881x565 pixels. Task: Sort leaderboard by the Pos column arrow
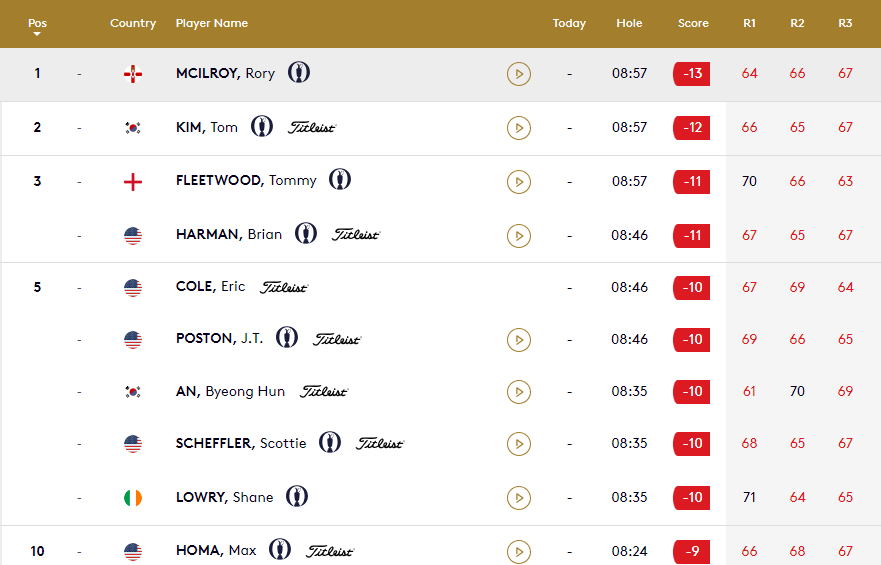[37, 34]
